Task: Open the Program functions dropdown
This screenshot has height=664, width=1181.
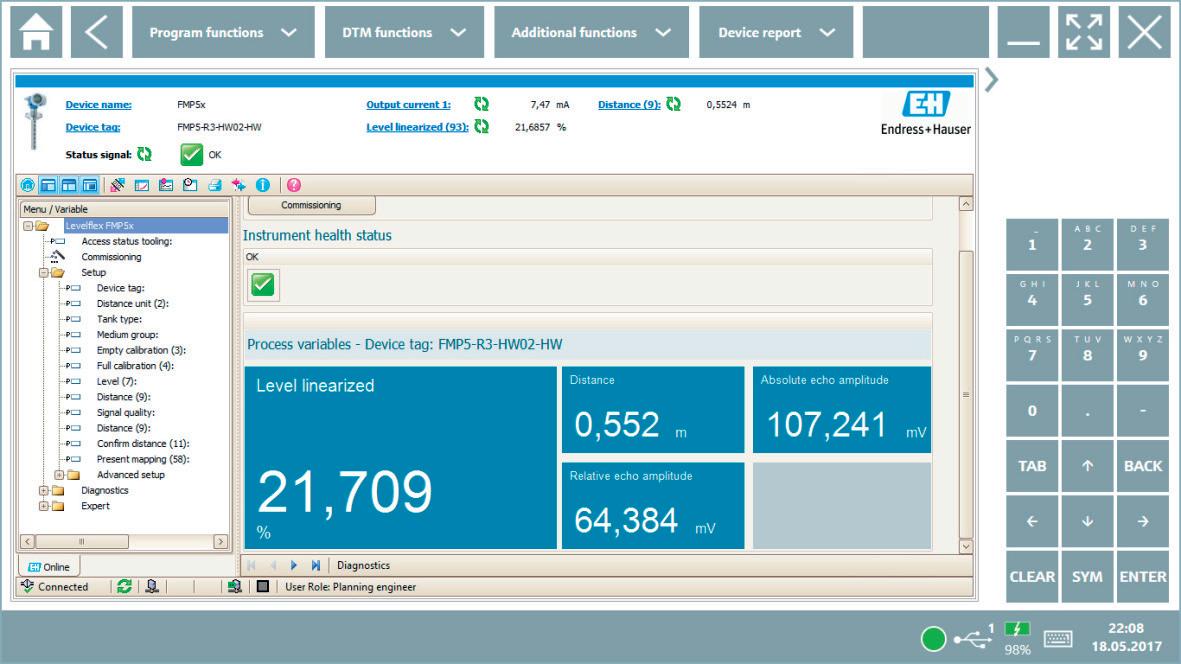Action: 223,32
